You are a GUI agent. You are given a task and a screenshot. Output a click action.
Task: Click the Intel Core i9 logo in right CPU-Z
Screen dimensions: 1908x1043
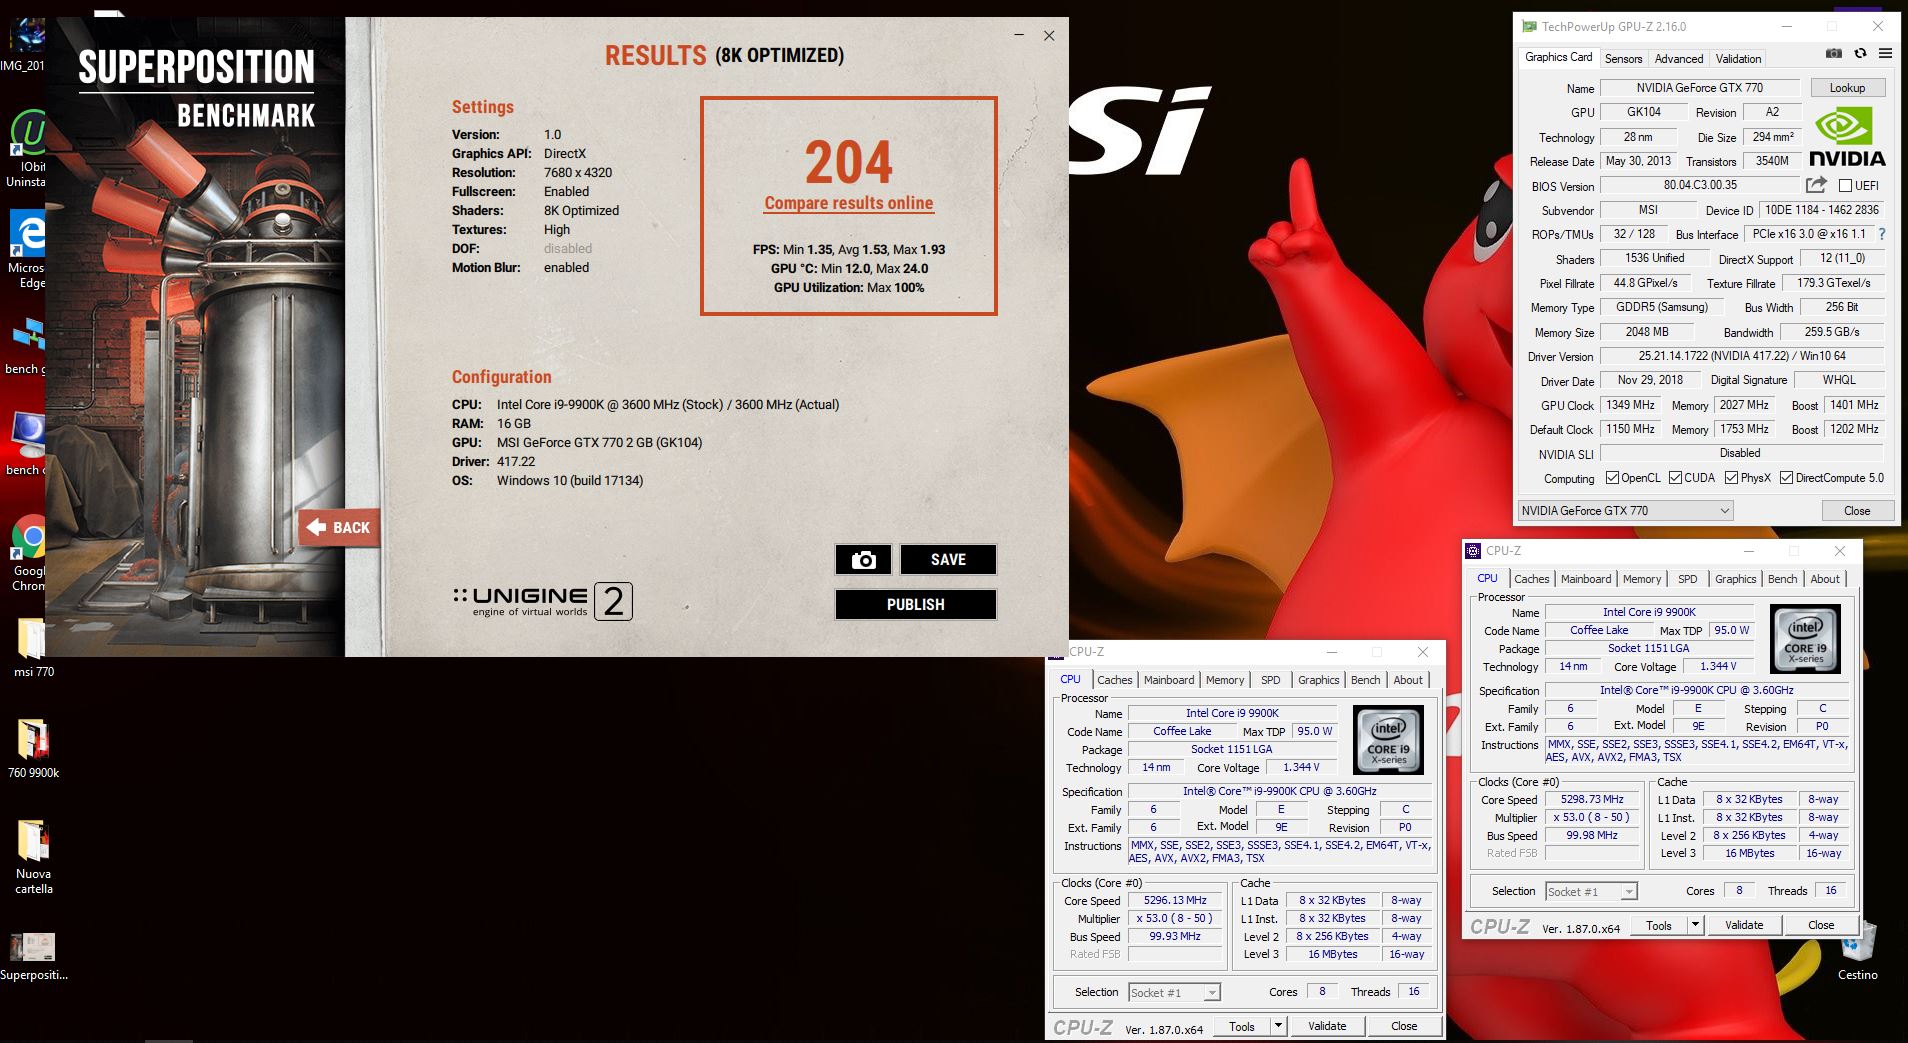coord(1805,638)
